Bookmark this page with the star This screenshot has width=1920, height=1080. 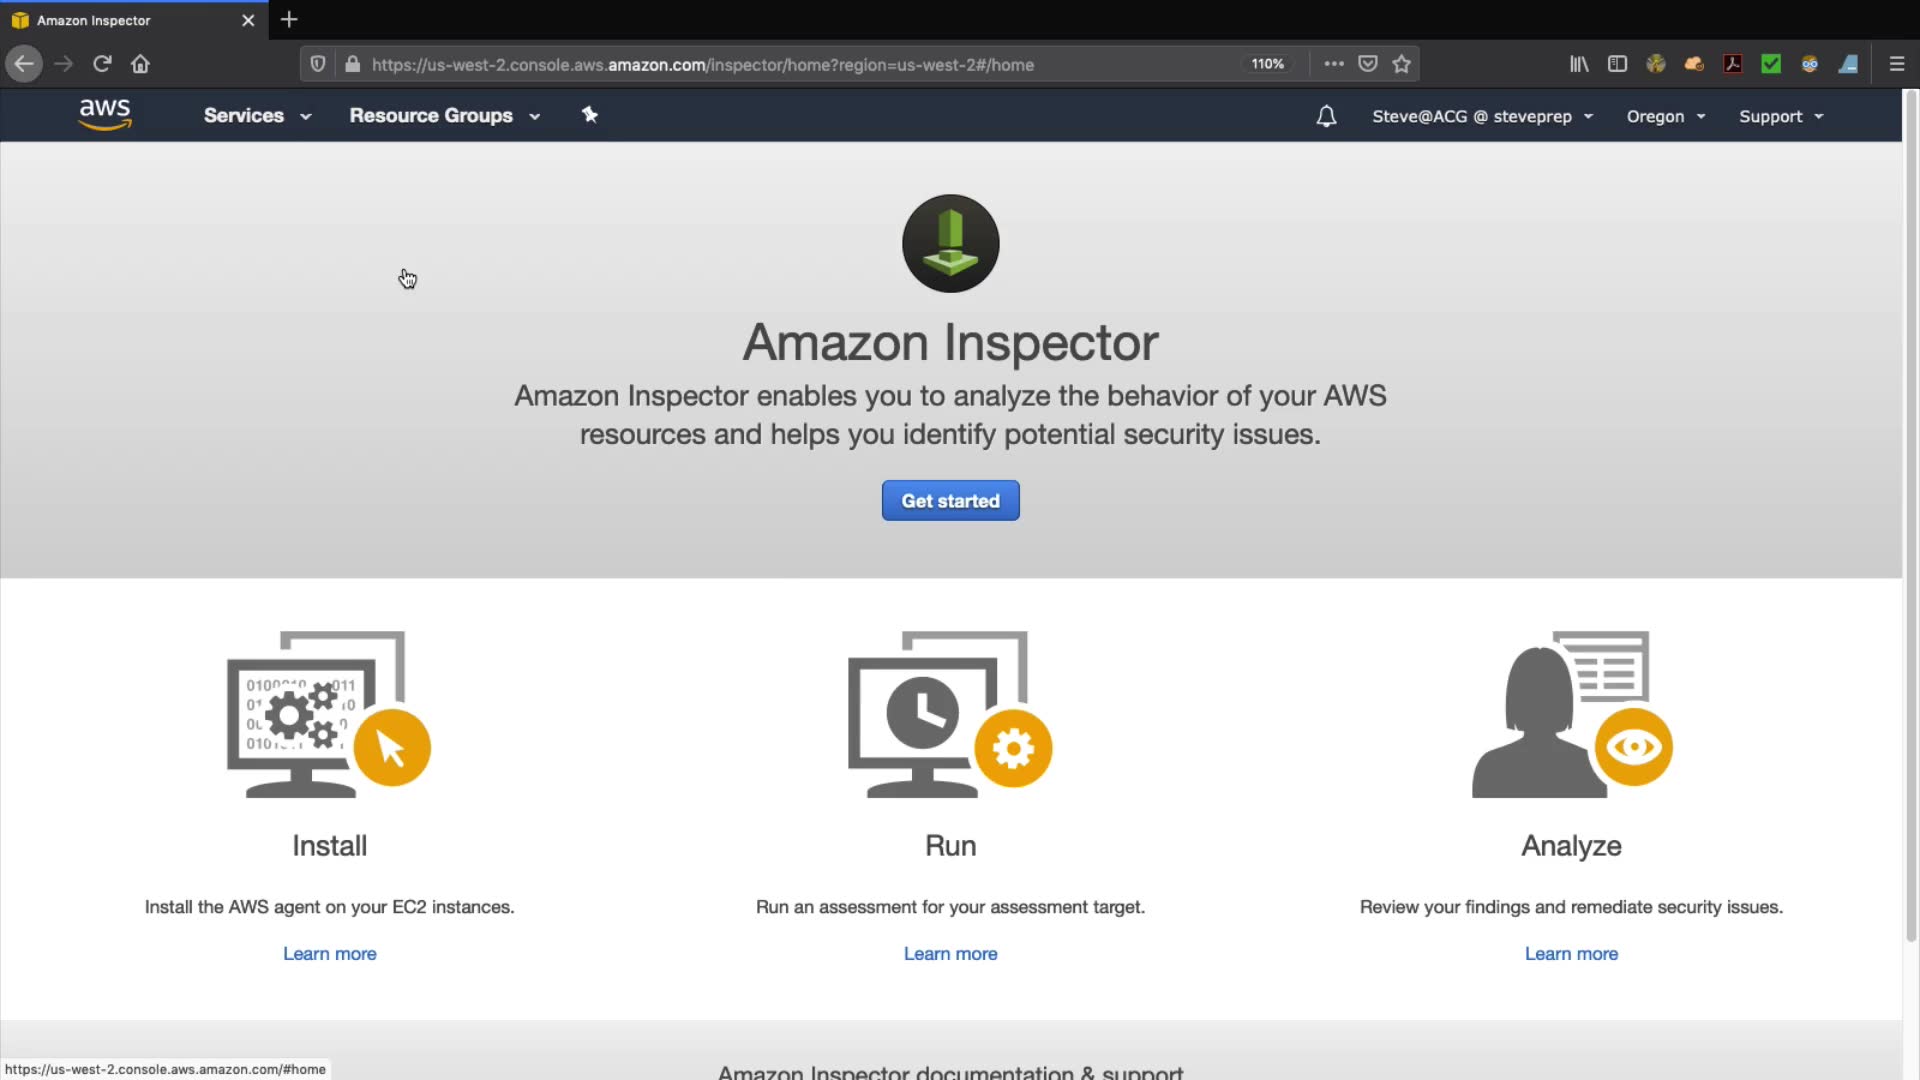1402,64
